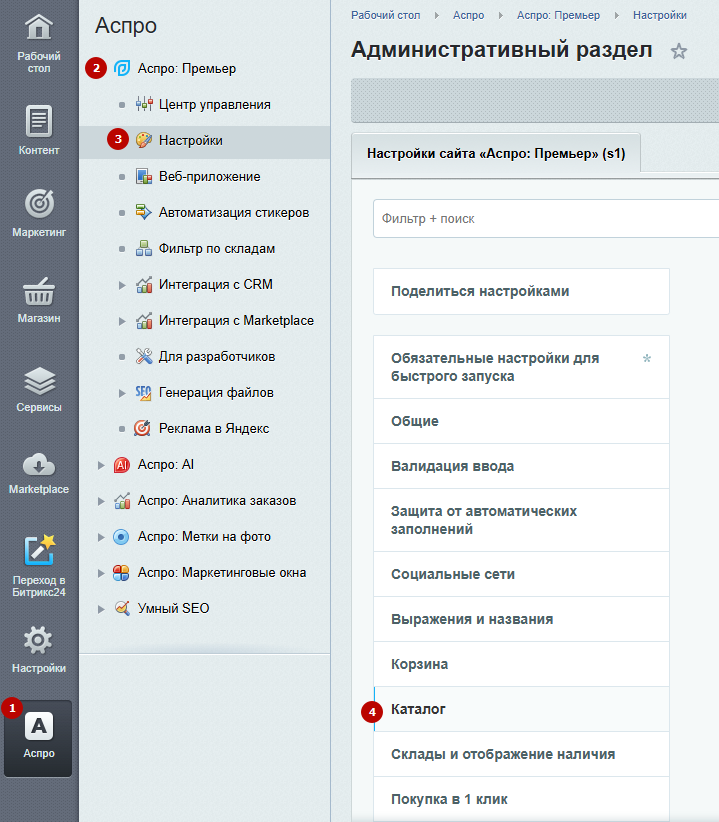Click the Интеграция с Marketplace chart icon
The width and height of the screenshot is (719, 822).
144,320
